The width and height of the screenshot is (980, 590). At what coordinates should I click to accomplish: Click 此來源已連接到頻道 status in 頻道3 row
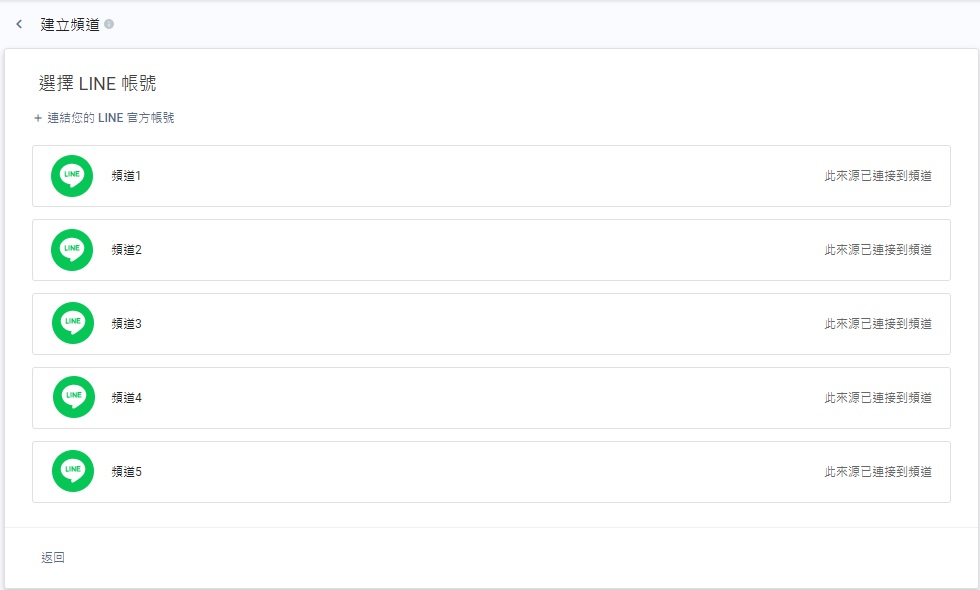click(878, 324)
